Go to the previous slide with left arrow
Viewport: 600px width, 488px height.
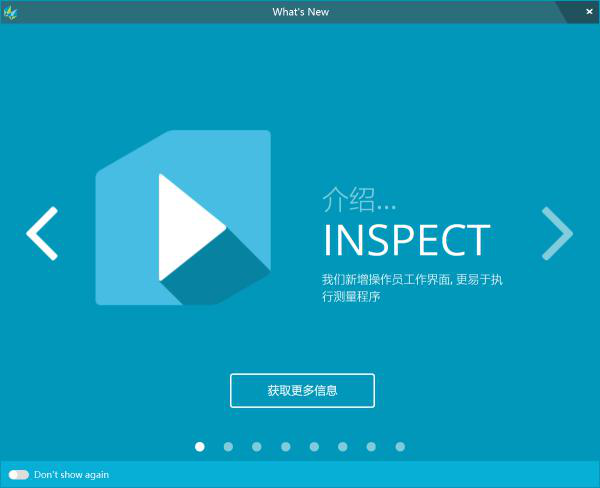click(x=42, y=234)
